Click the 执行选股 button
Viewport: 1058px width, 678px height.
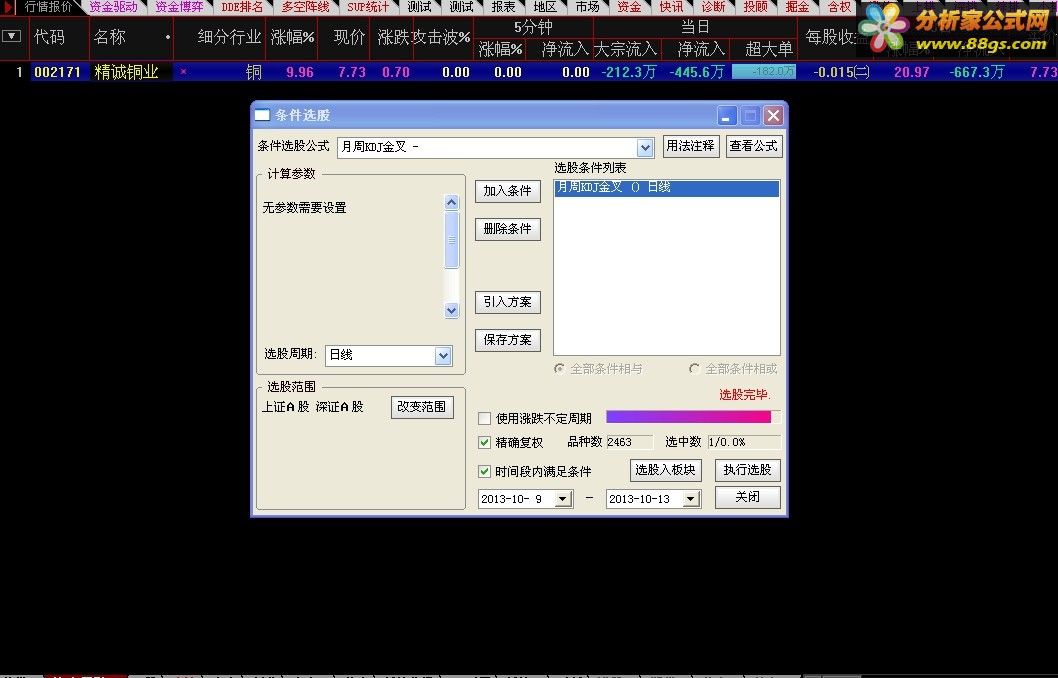(748, 470)
